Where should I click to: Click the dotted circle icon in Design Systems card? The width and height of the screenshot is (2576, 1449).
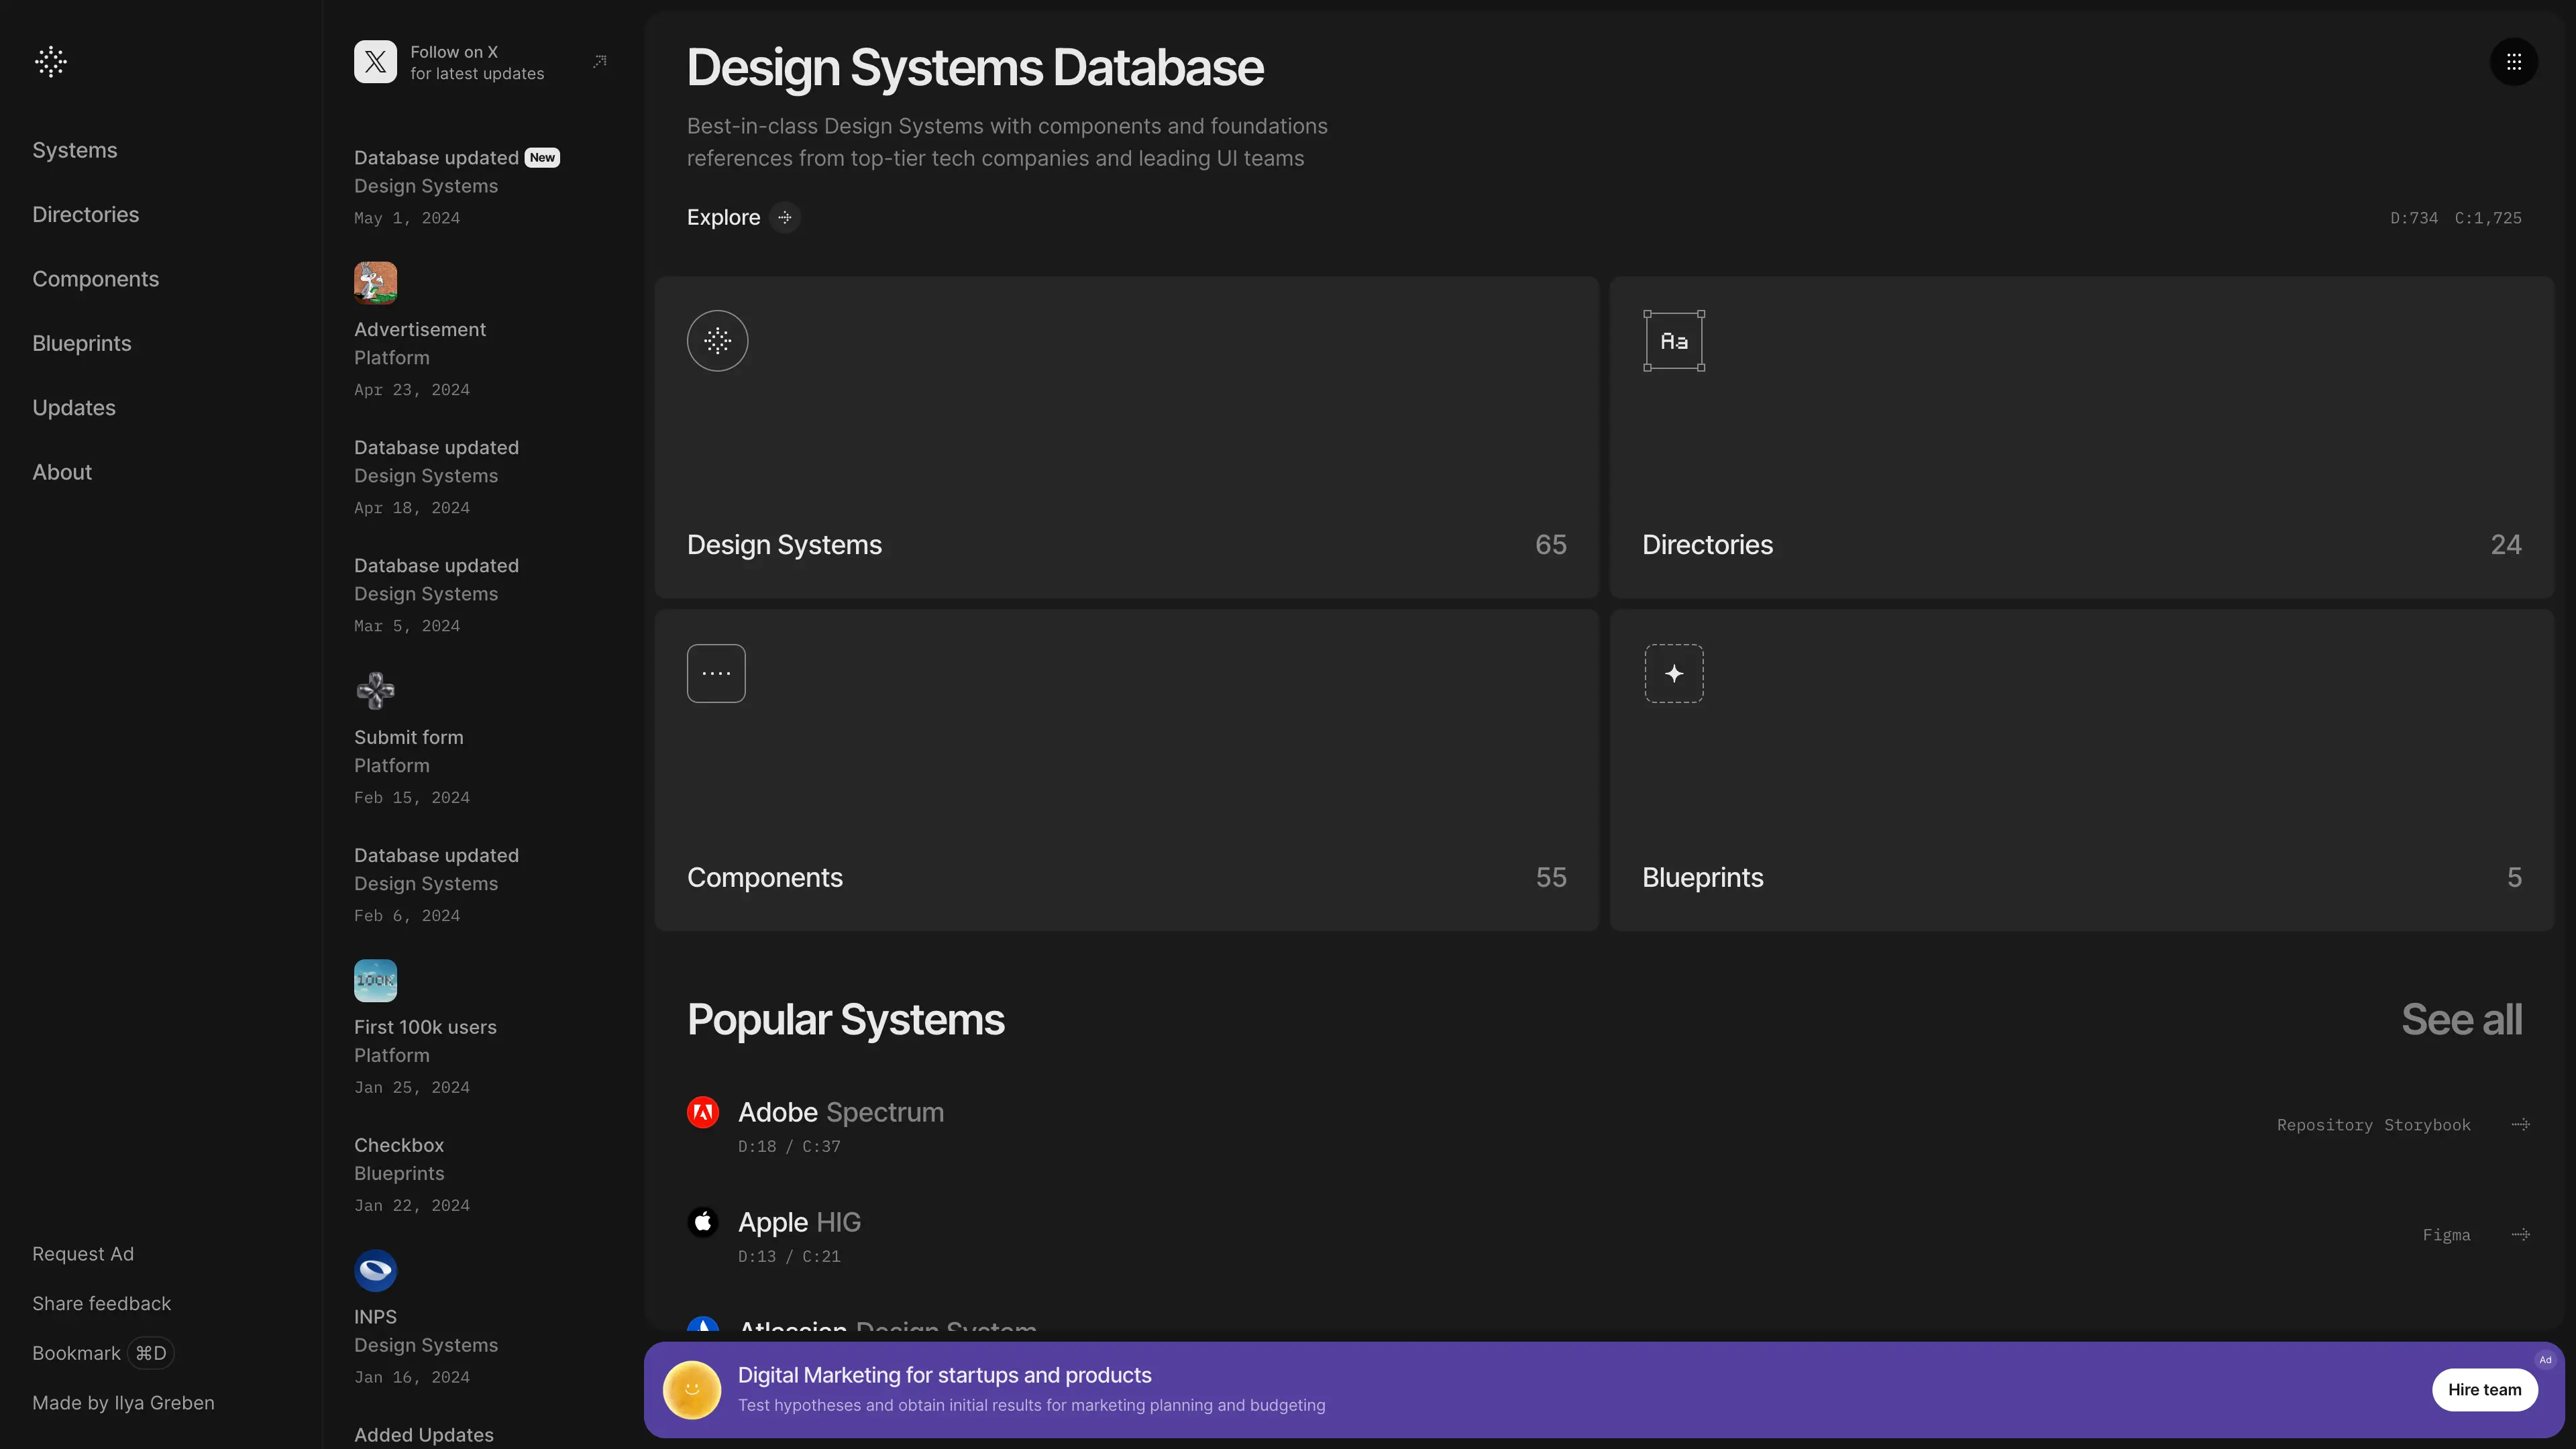717,341
